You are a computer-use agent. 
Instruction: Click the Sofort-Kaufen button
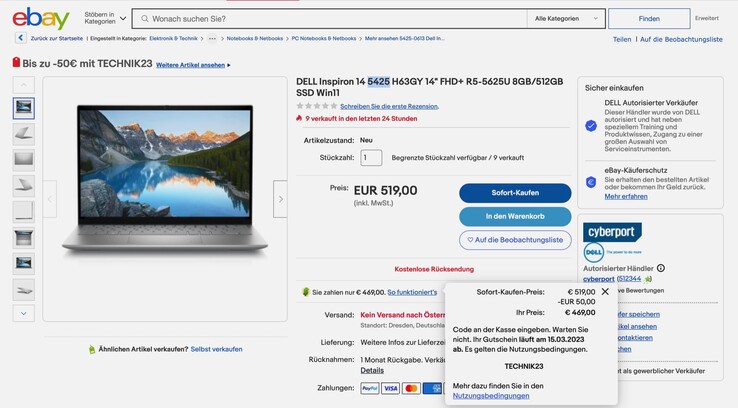pos(515,193)
